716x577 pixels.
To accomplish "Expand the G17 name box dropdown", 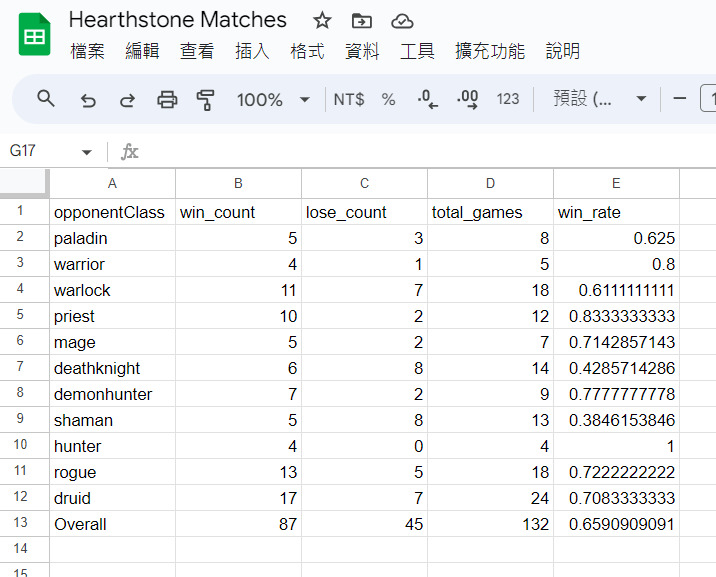I will pos(86,152).
